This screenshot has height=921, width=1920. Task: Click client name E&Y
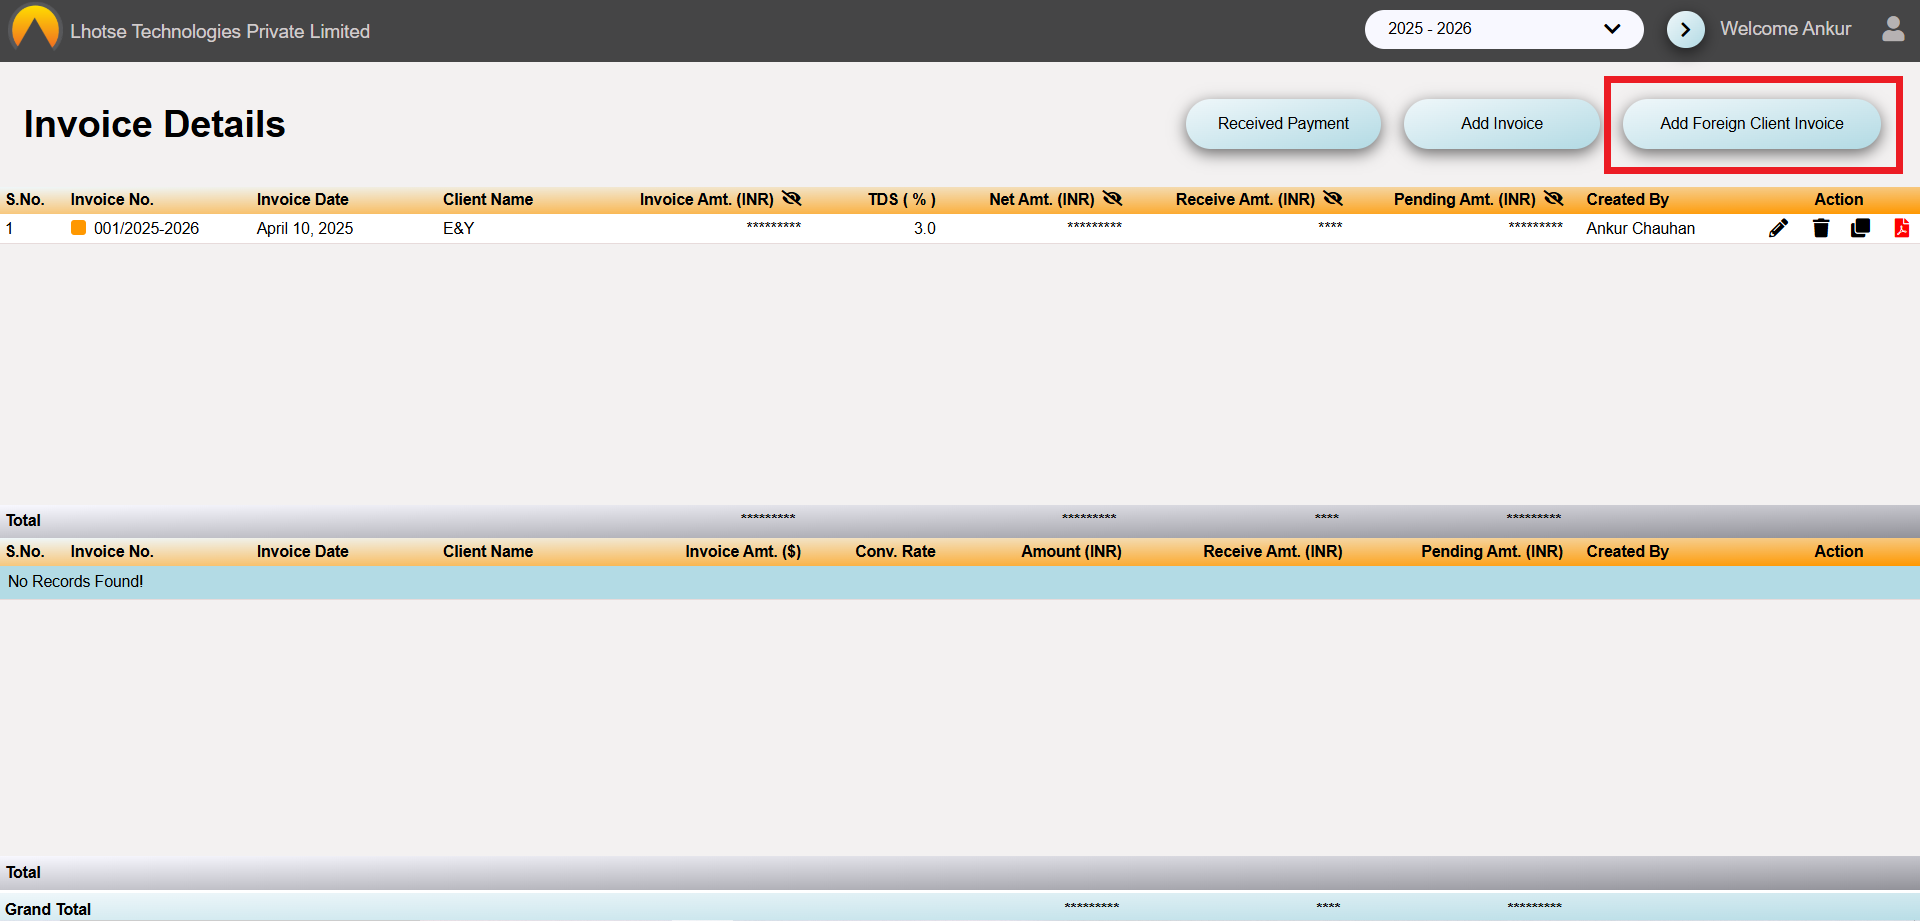459,228
